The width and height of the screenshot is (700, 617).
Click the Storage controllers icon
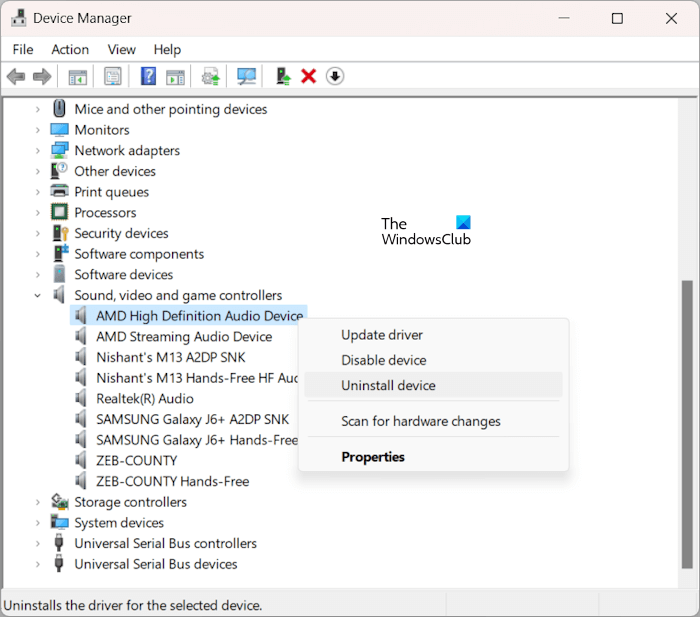(60, 502)
